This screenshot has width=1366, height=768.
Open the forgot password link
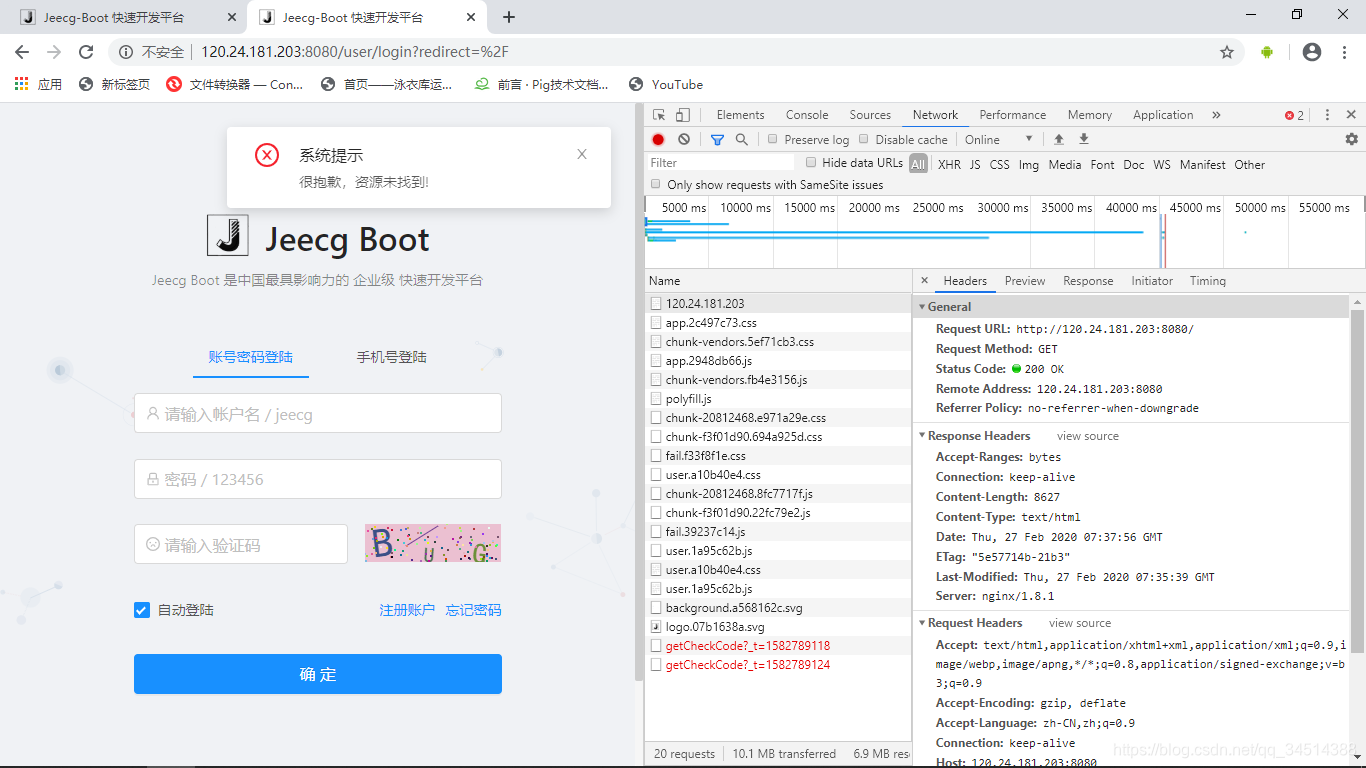(x=474, y=610)
